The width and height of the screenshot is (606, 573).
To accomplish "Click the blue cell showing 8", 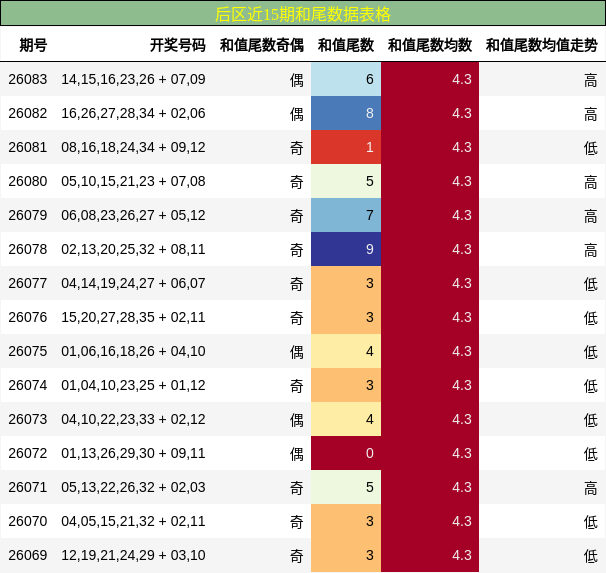I will (x=346, y=113).
